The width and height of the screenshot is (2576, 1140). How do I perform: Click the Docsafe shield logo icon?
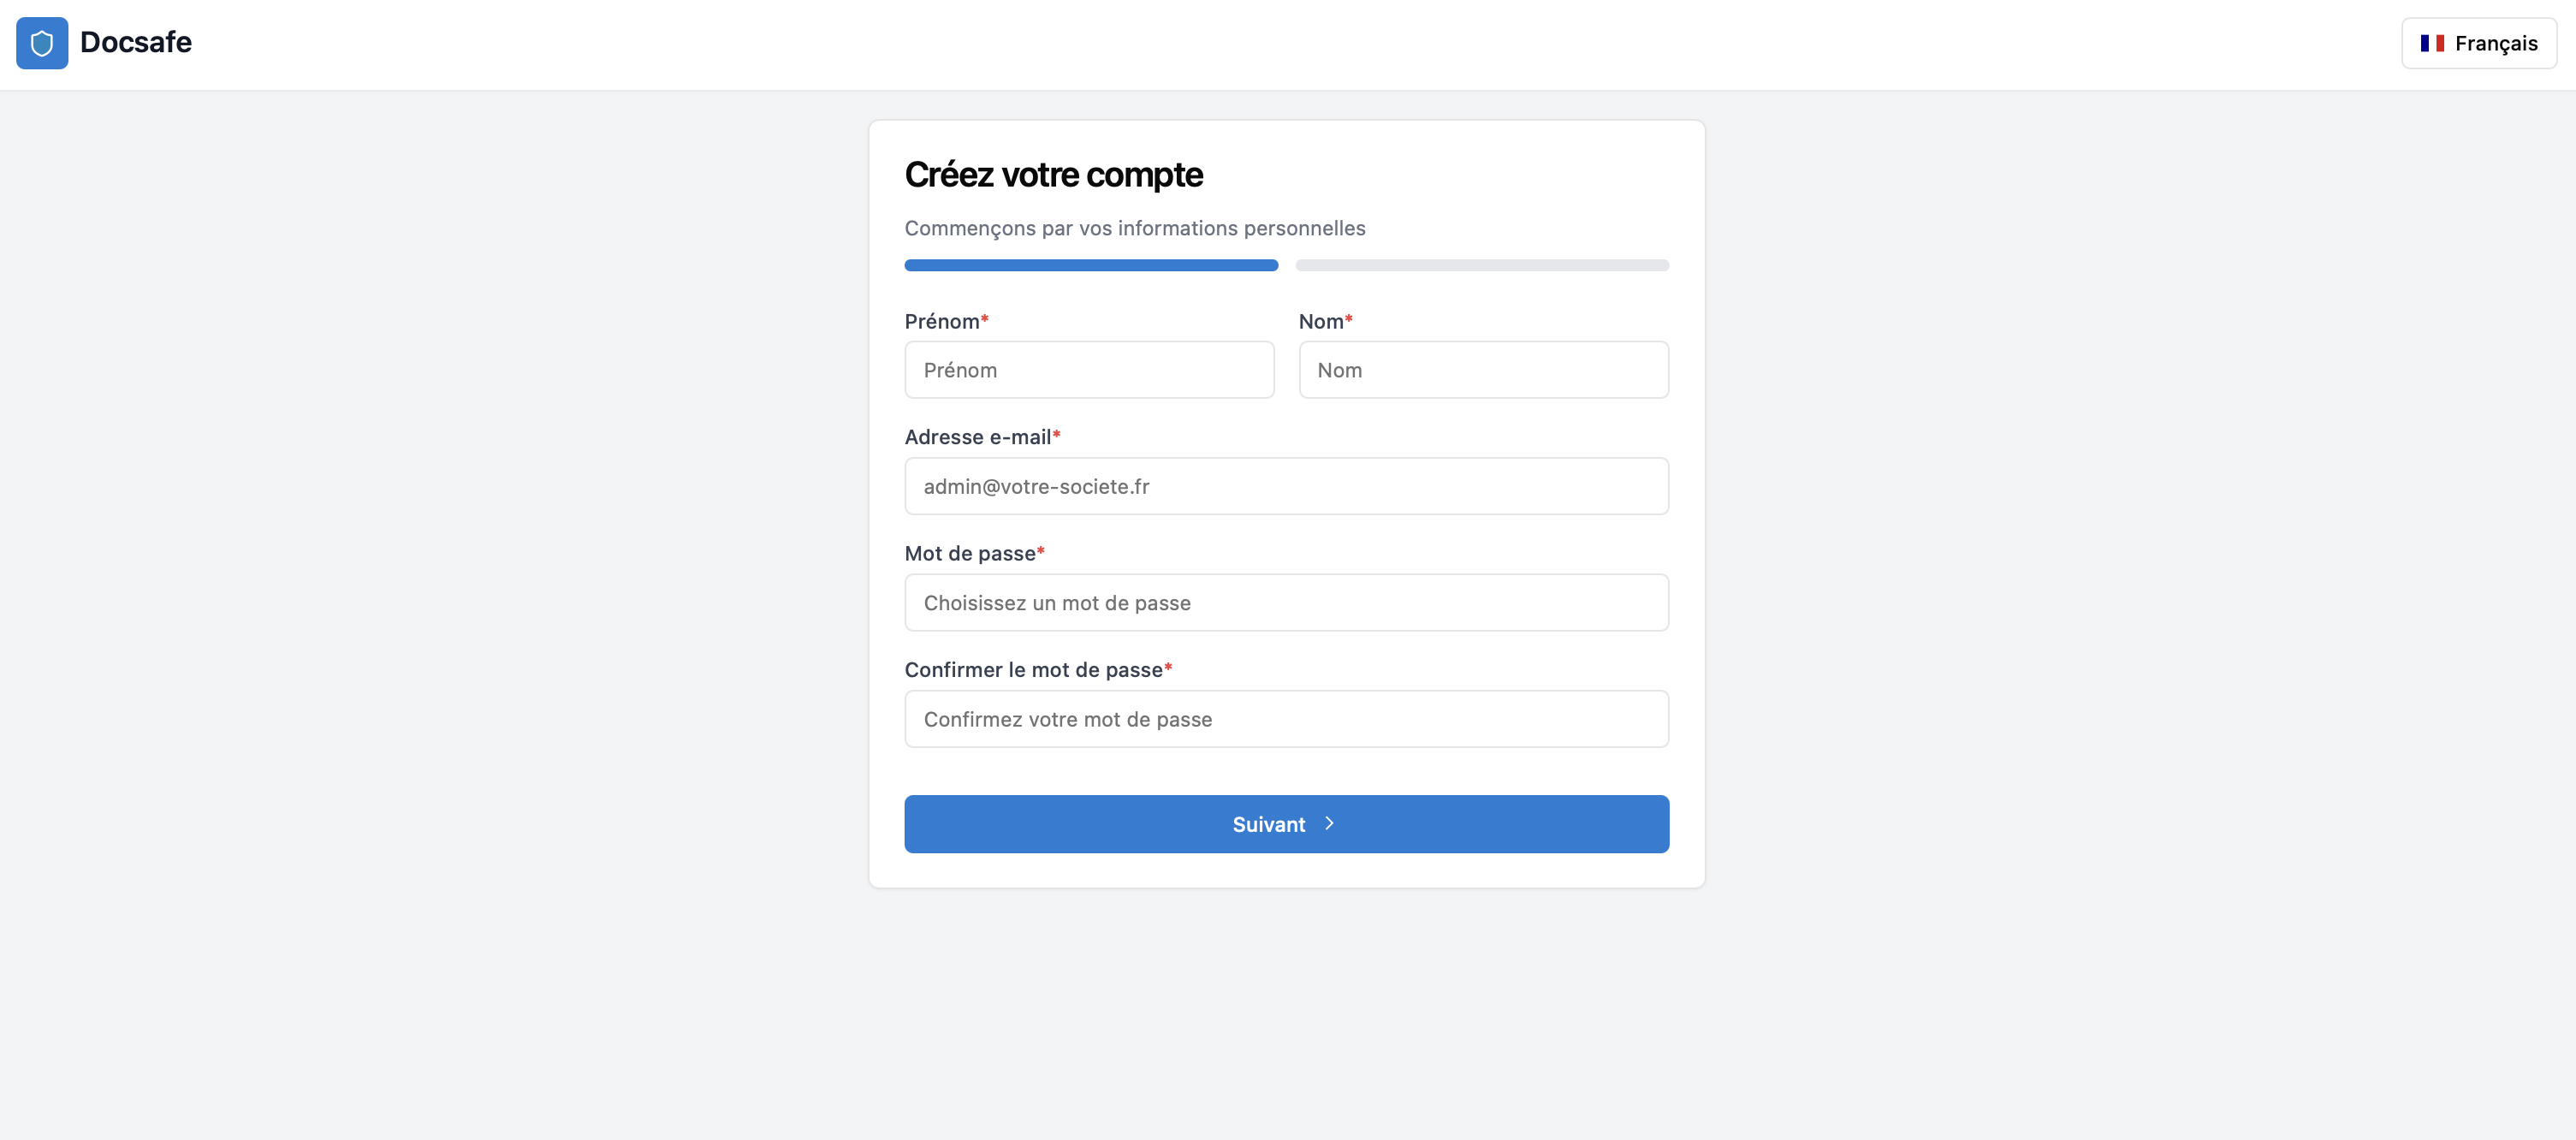[x=41, y=43]
